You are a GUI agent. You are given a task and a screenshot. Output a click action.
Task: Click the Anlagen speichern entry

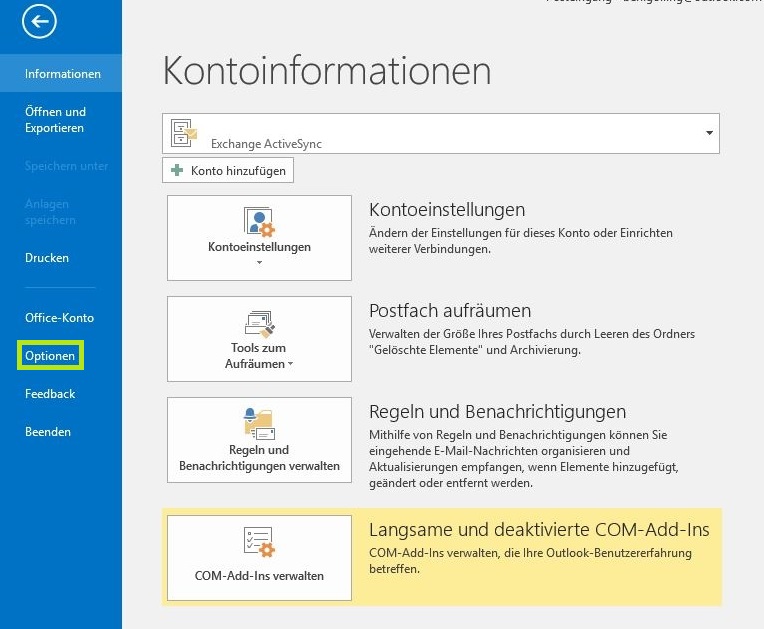(x=50, y=212)
